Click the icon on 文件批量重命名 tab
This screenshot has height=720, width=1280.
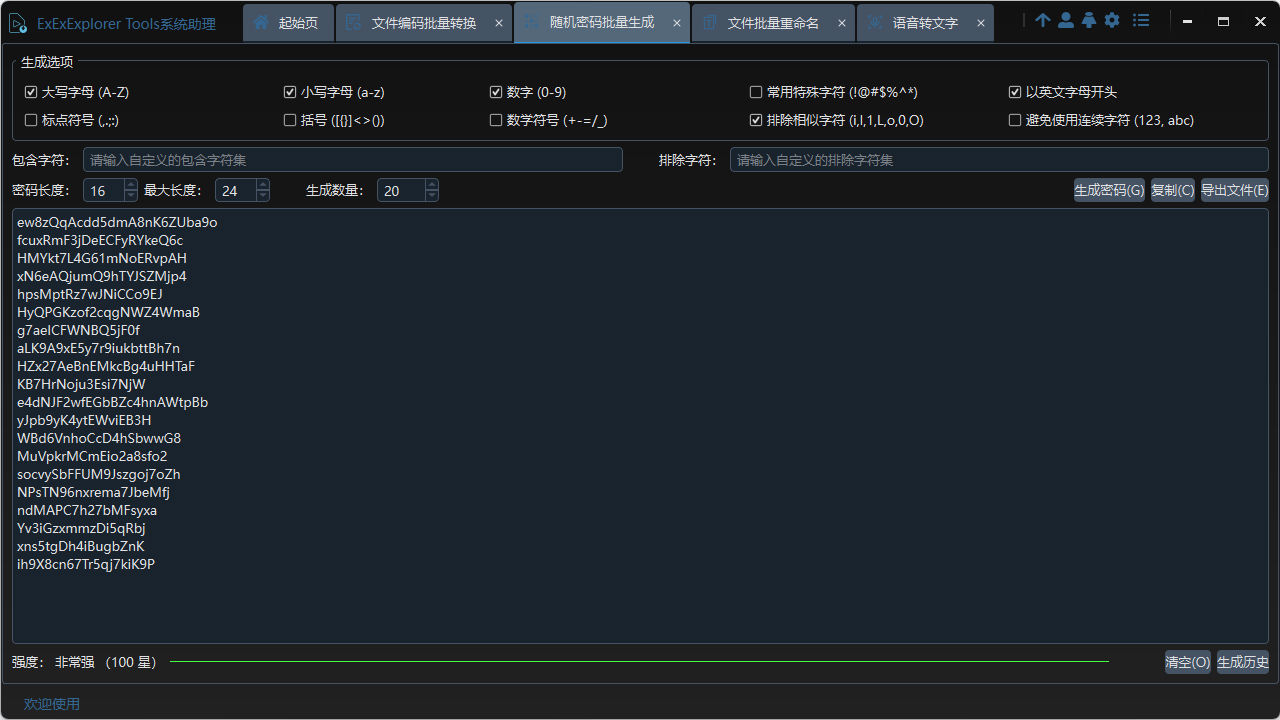coord(709,22)
